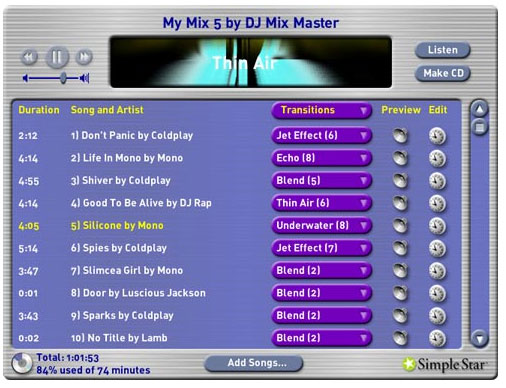Click edit clock icon for Silicone

[x=437, y=226]
